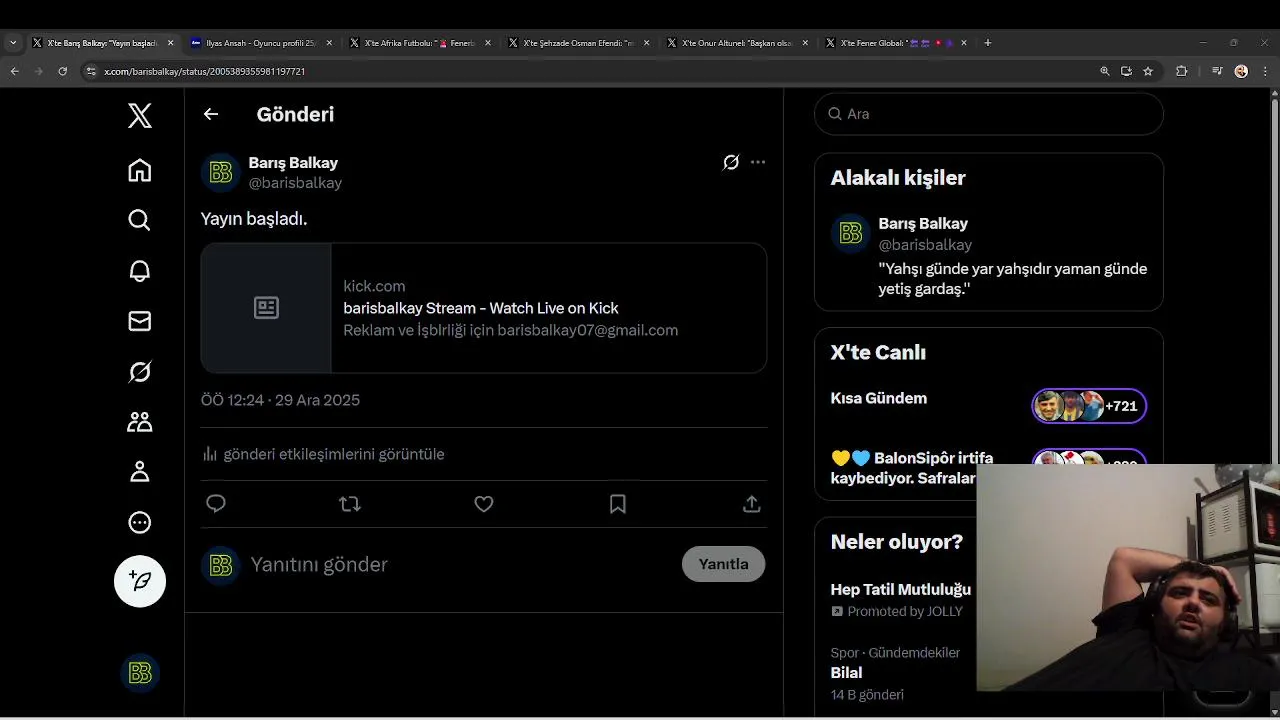The image size is (1280, 720).
Task: Switch to the Afrika Futbolu tab
Action: pyautogui.click(x=418, y=43)
